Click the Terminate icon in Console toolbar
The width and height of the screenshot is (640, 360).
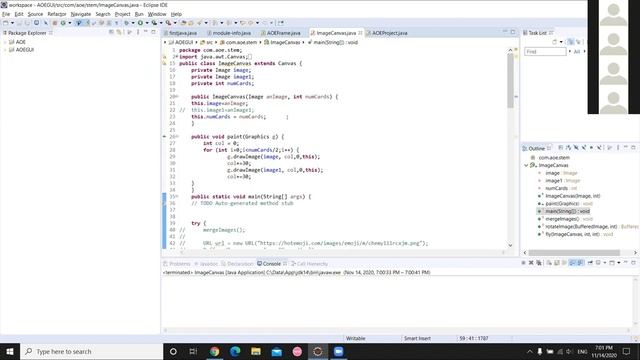[x=523, y=263]
